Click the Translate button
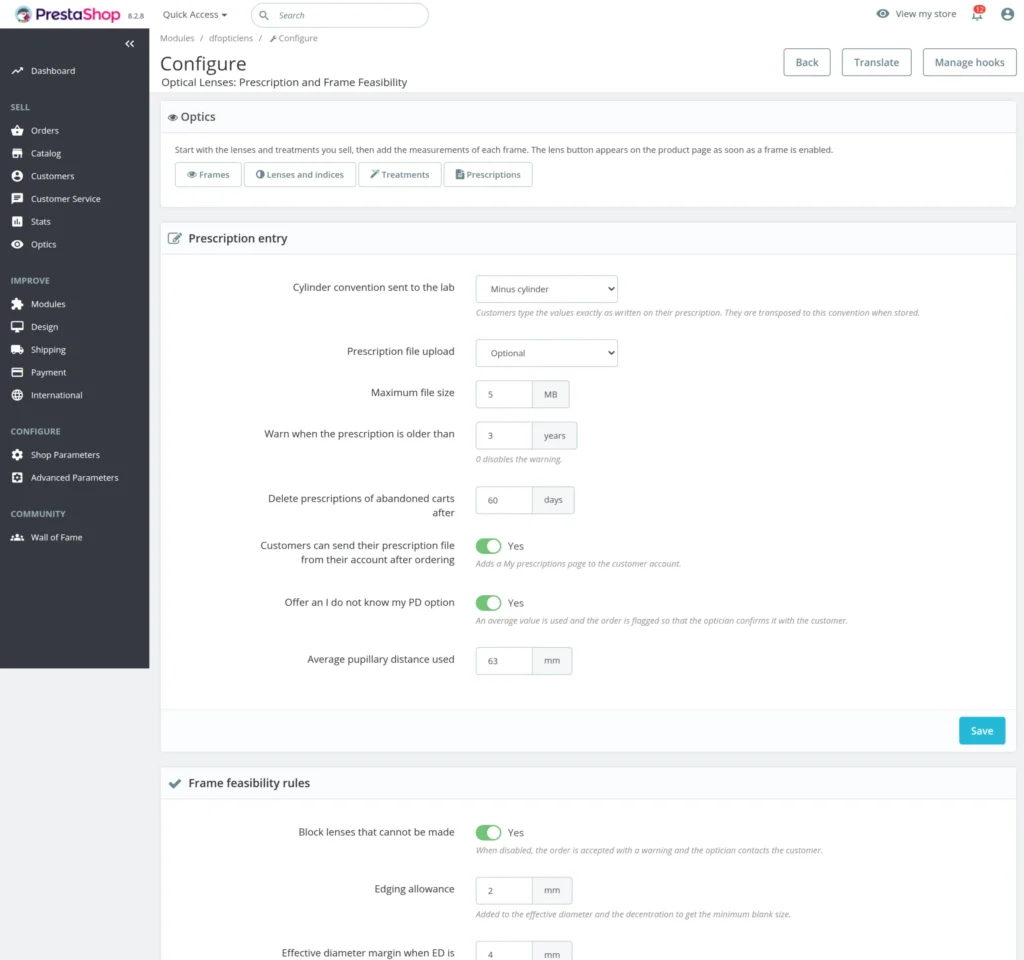The image size is (1024, 960). pos(876,62)
